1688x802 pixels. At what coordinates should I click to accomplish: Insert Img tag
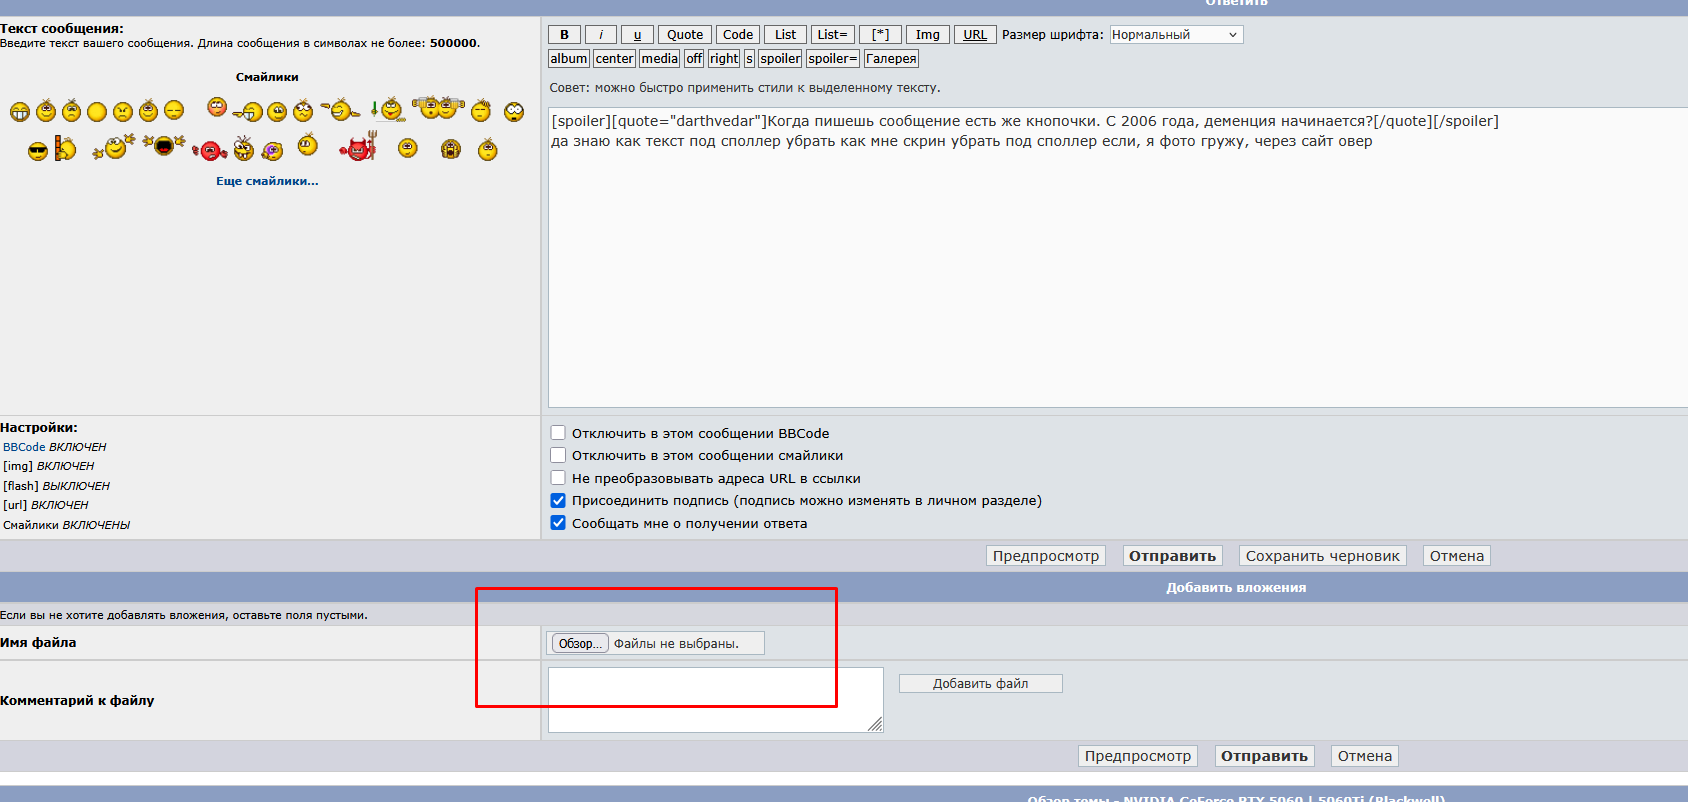928,35
